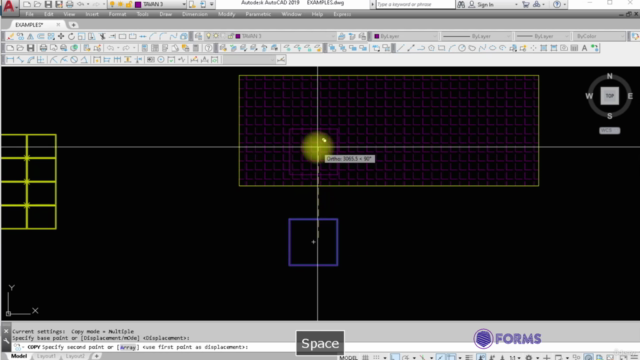Image resolution: width=640 pixels, height=360 pixels.
Task: Open the Modify menu
Action: (x=226, y=14)
